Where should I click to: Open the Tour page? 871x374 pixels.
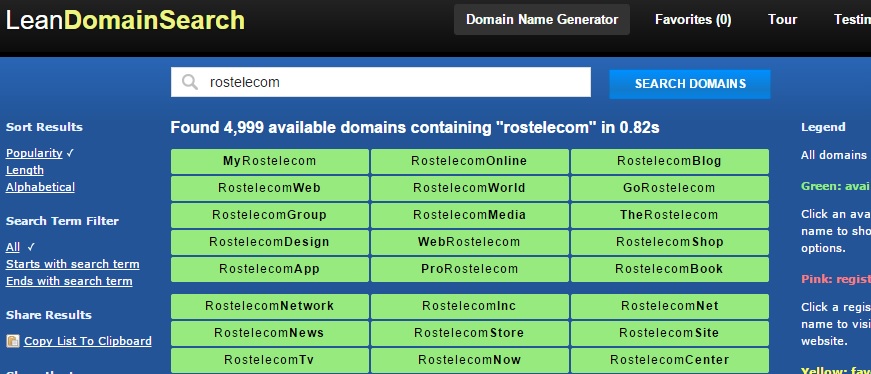[x=782, y=19]
